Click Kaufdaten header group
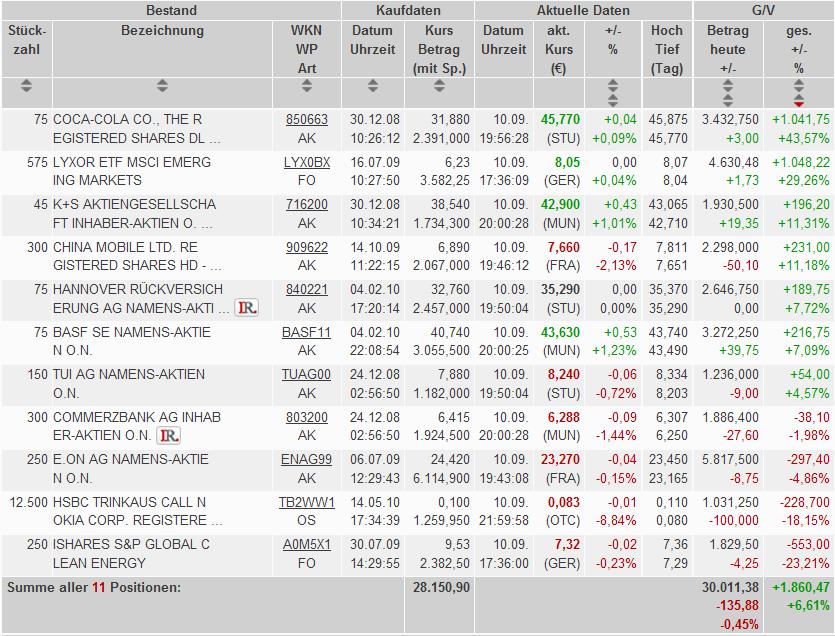The image size is (835, 636). coord(408,10)
